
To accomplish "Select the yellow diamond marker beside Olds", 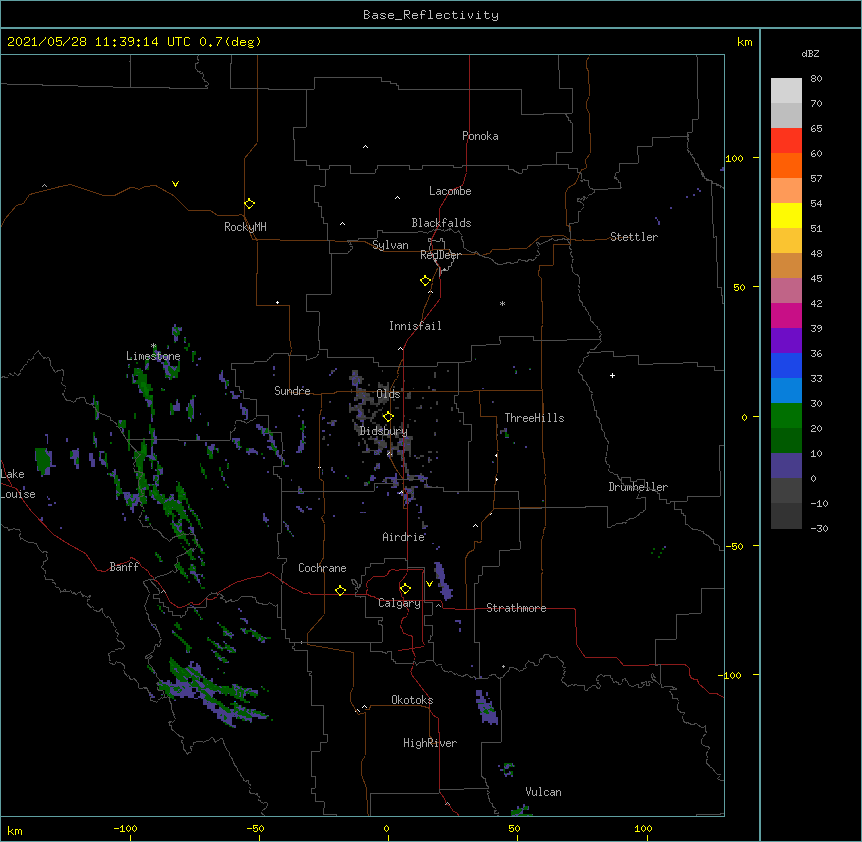I will [x=388, y=417].
